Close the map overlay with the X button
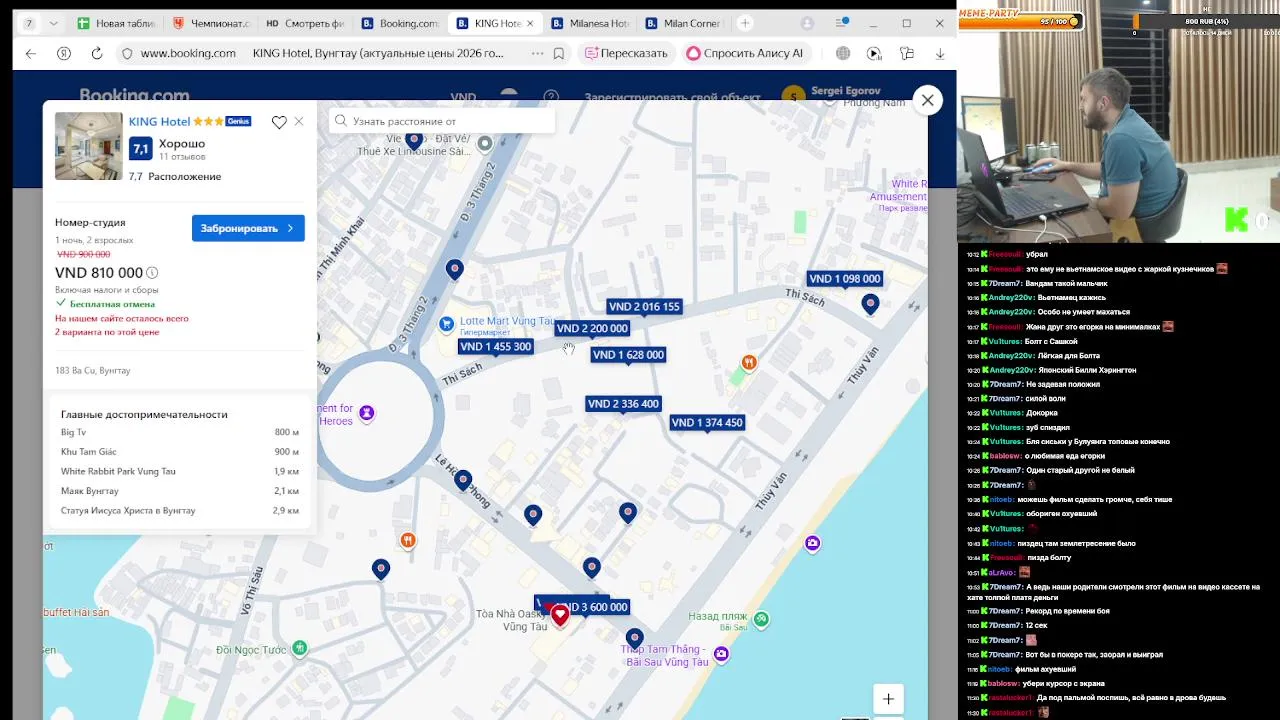 click(927, 100)
